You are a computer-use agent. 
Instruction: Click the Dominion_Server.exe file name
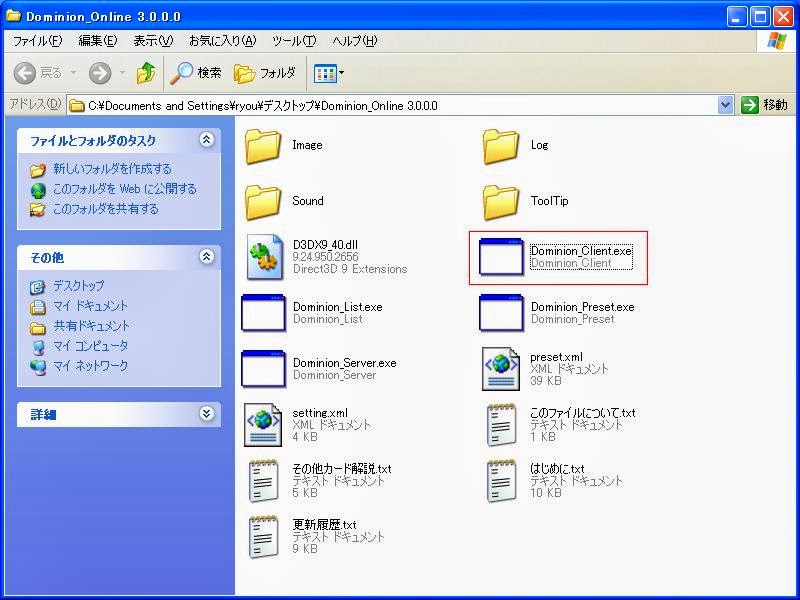click(x=344, y=363)
